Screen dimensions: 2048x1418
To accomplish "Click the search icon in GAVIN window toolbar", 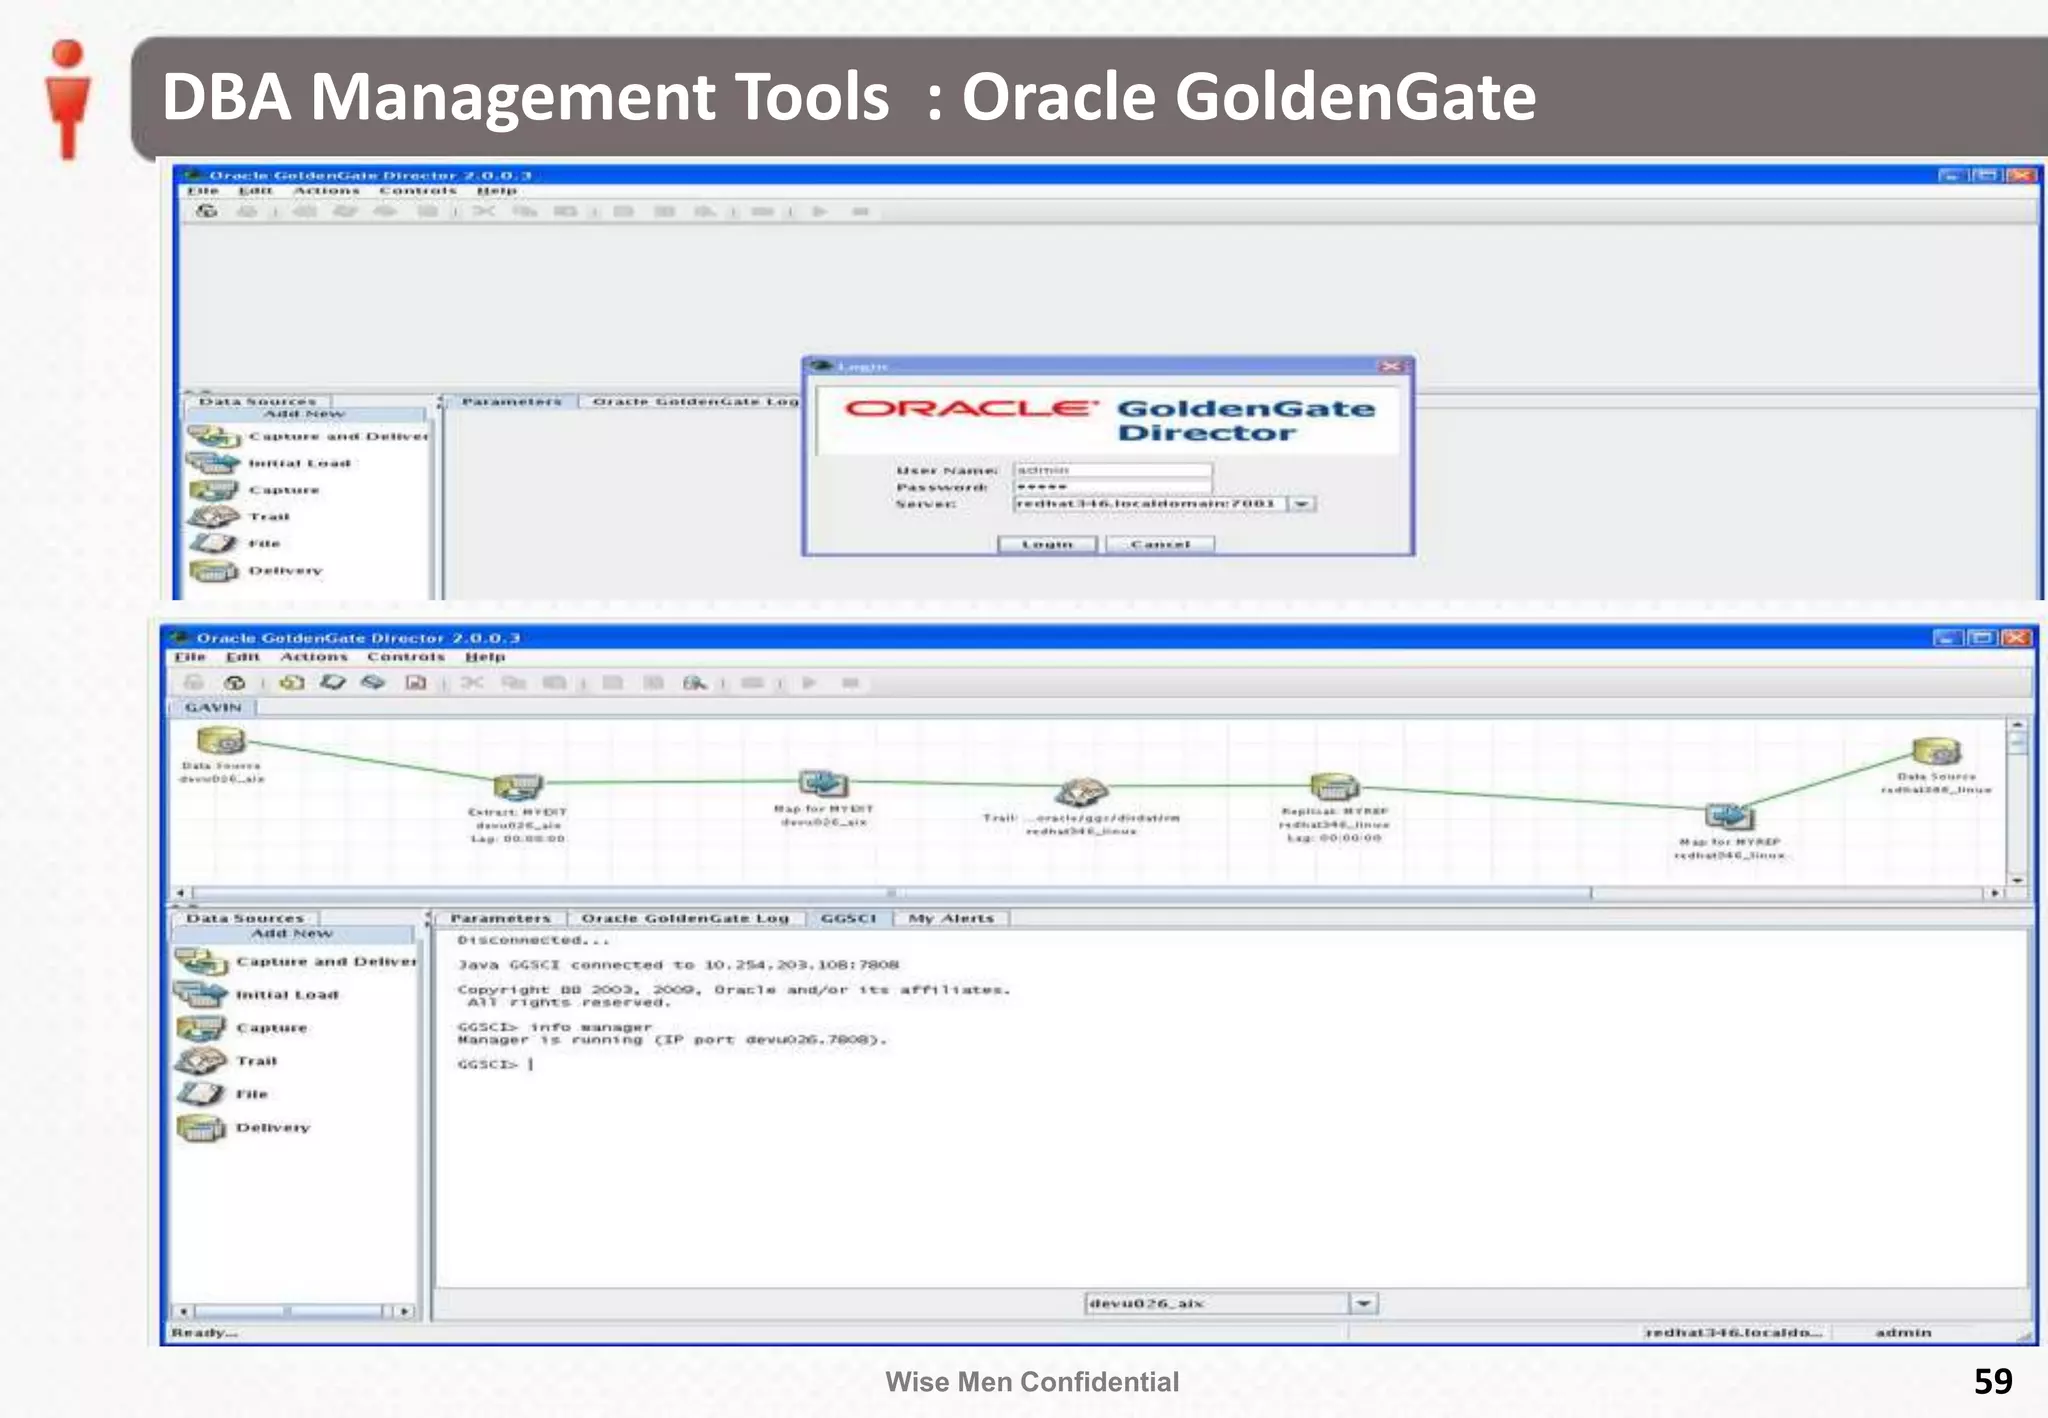I will [x=694, y=682].
